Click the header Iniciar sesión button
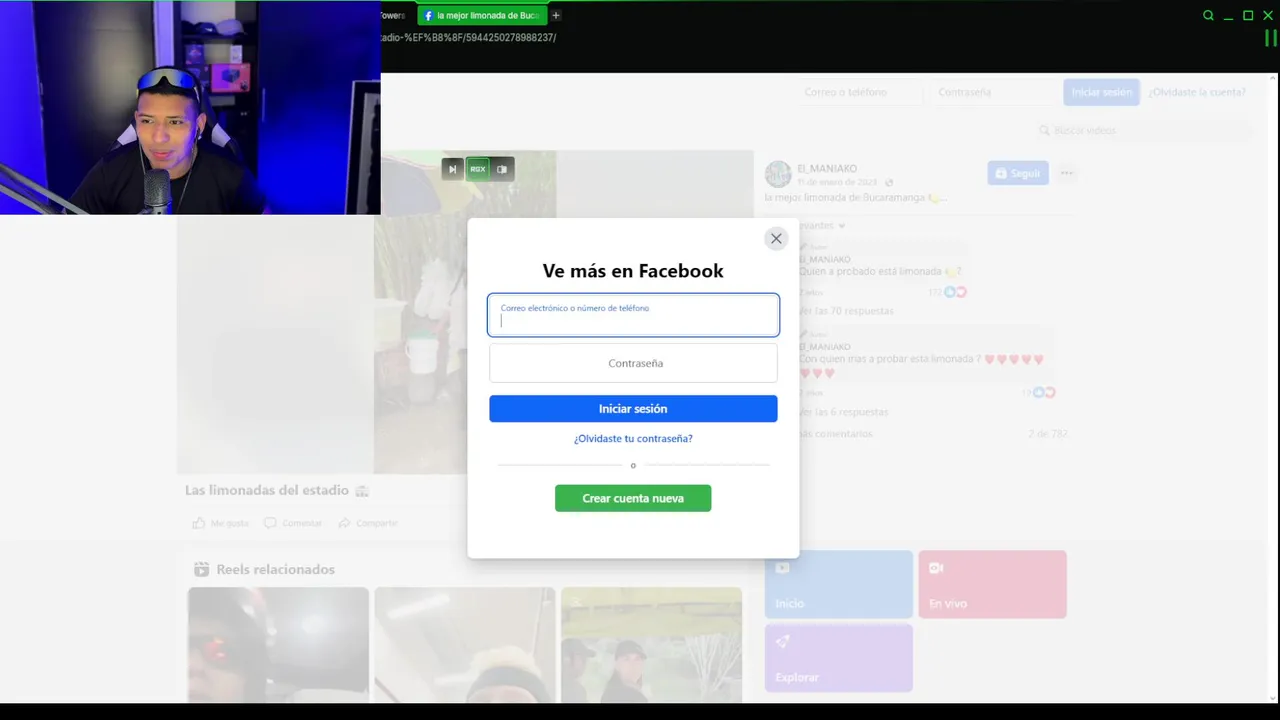 (1101, 92)
